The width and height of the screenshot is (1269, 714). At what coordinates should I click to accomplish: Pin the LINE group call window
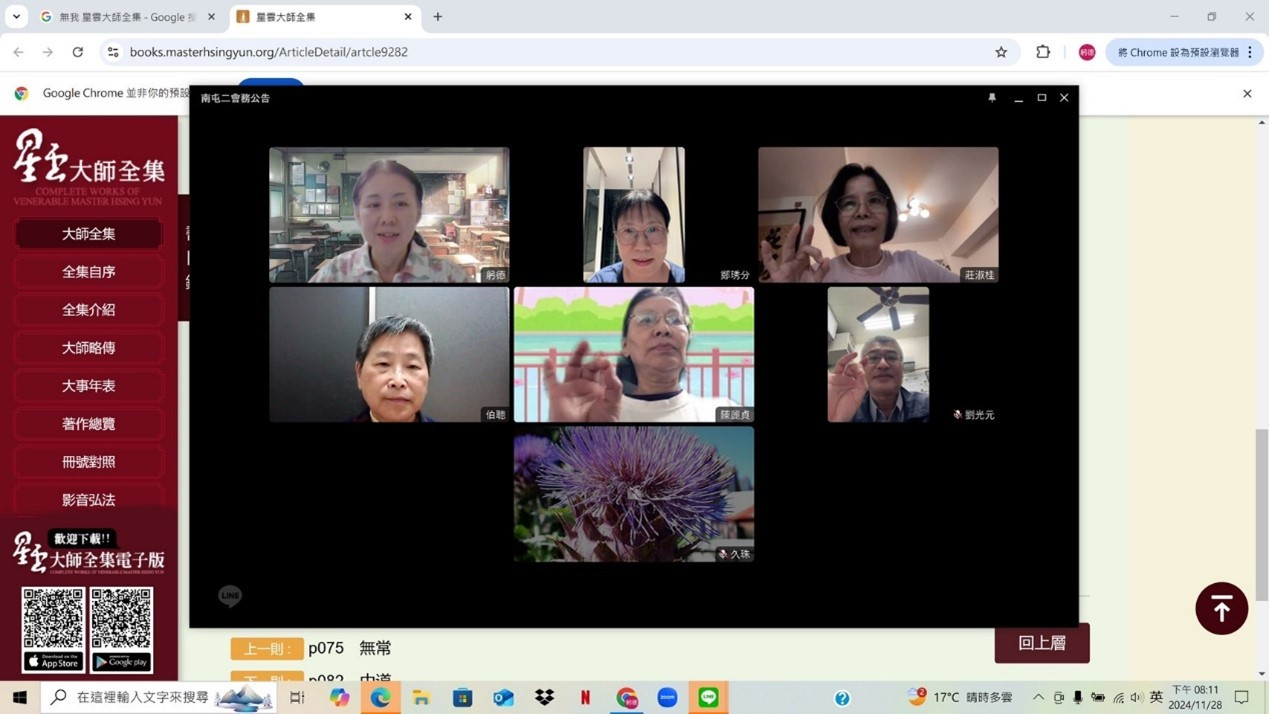[x=992, y=98]
